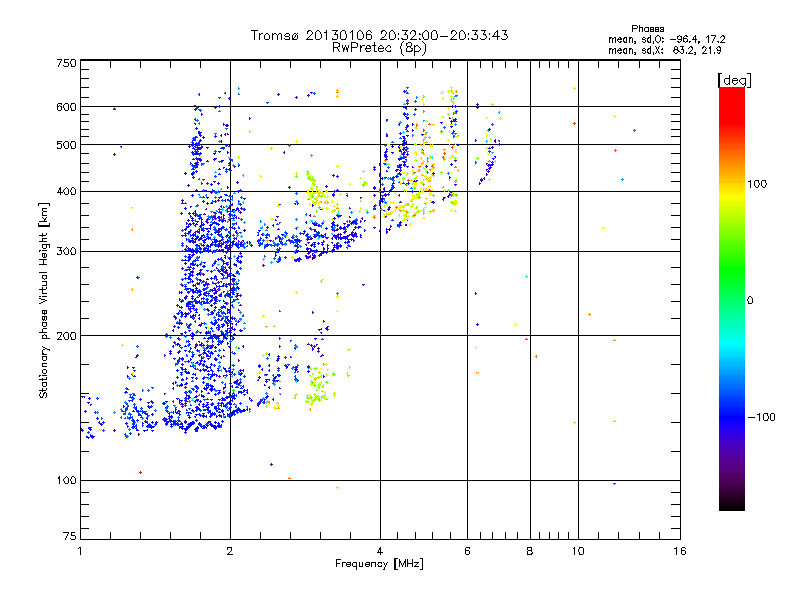Click the black bottom of the colorbar

coord(732,503)
